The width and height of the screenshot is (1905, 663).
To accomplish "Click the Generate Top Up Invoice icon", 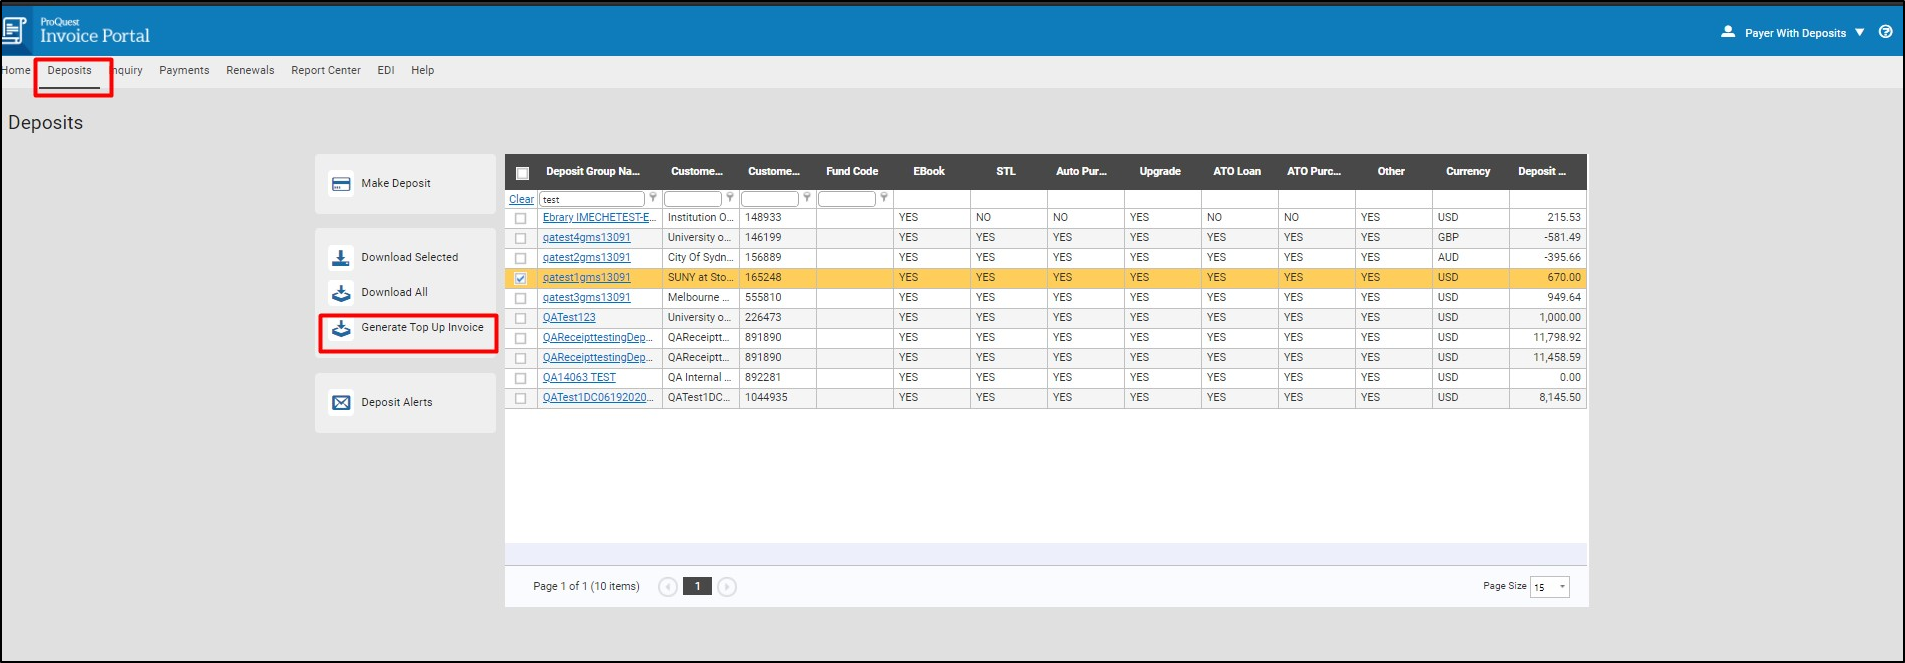I will (341, 328).
